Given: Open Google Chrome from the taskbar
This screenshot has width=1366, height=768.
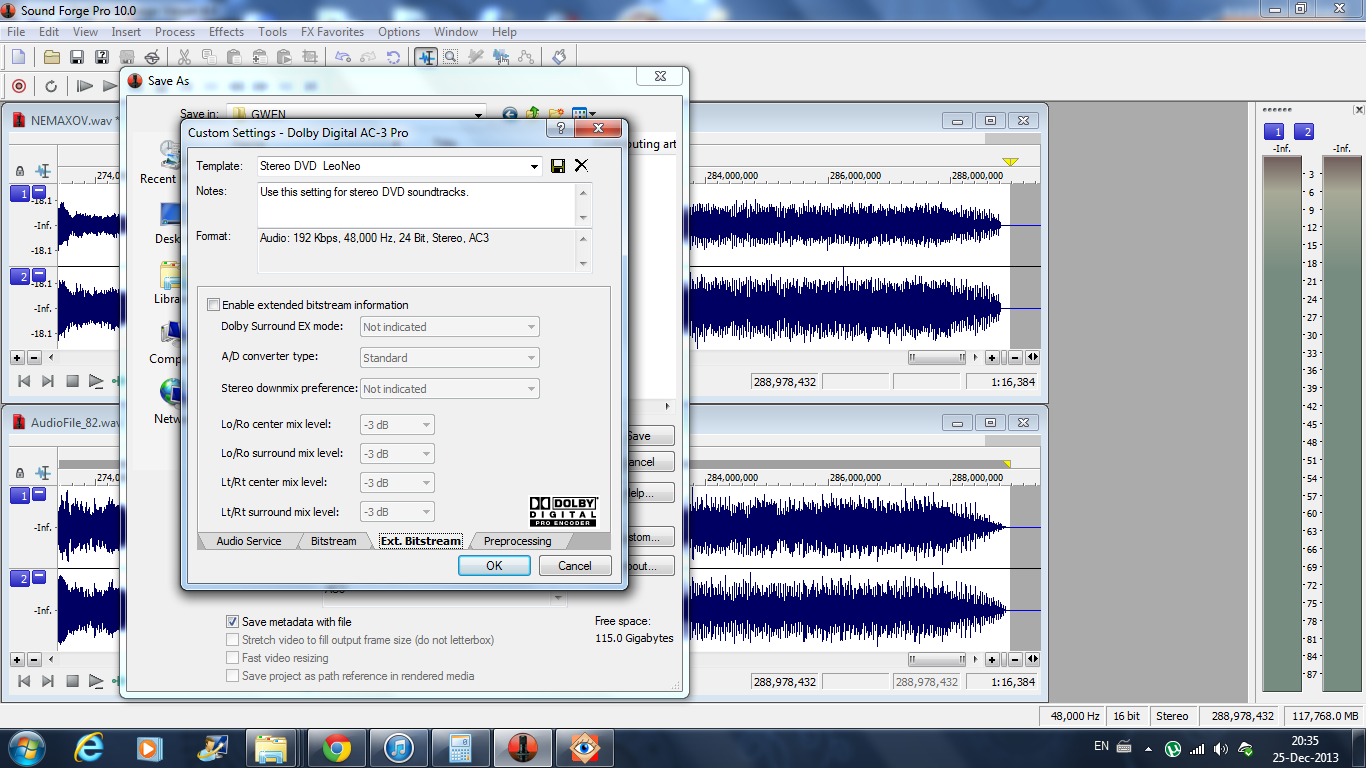Looking at the screenshot, I should 336,747.
